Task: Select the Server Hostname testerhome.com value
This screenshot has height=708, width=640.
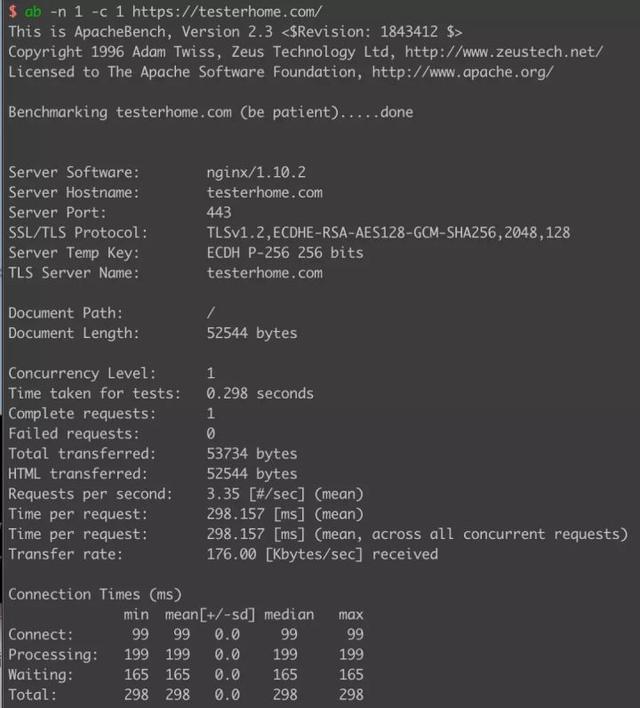Action: [x=265, y=192]
